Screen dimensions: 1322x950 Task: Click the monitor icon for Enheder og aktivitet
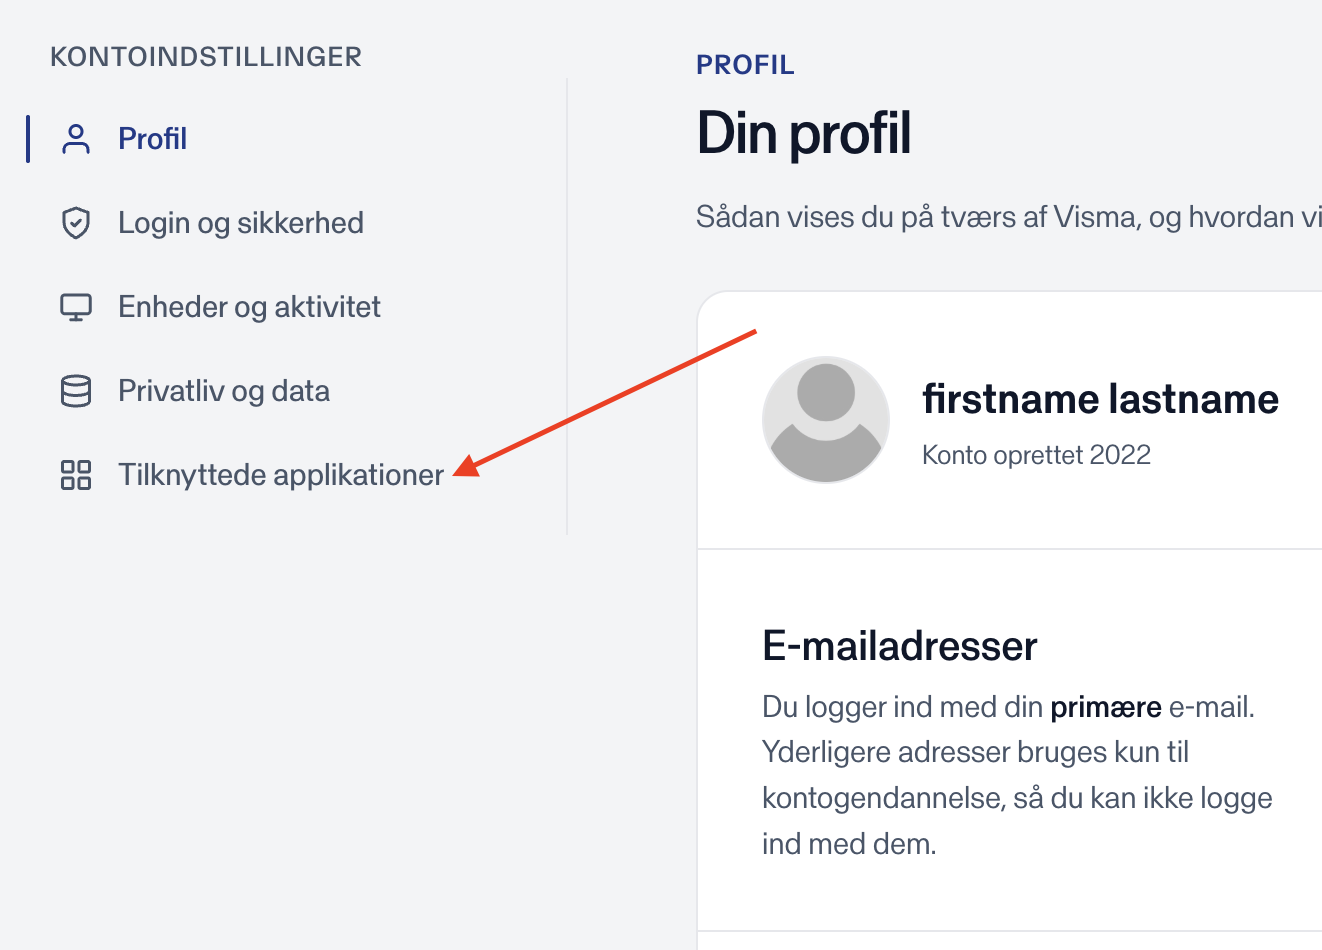click(76, 307)
